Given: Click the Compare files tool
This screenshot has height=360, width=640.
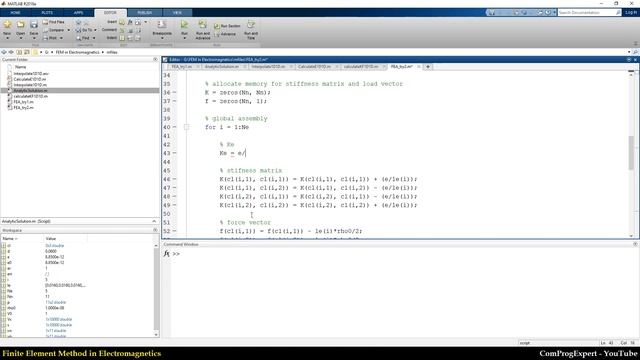Looking at the screenshot, I should (53, 30).
